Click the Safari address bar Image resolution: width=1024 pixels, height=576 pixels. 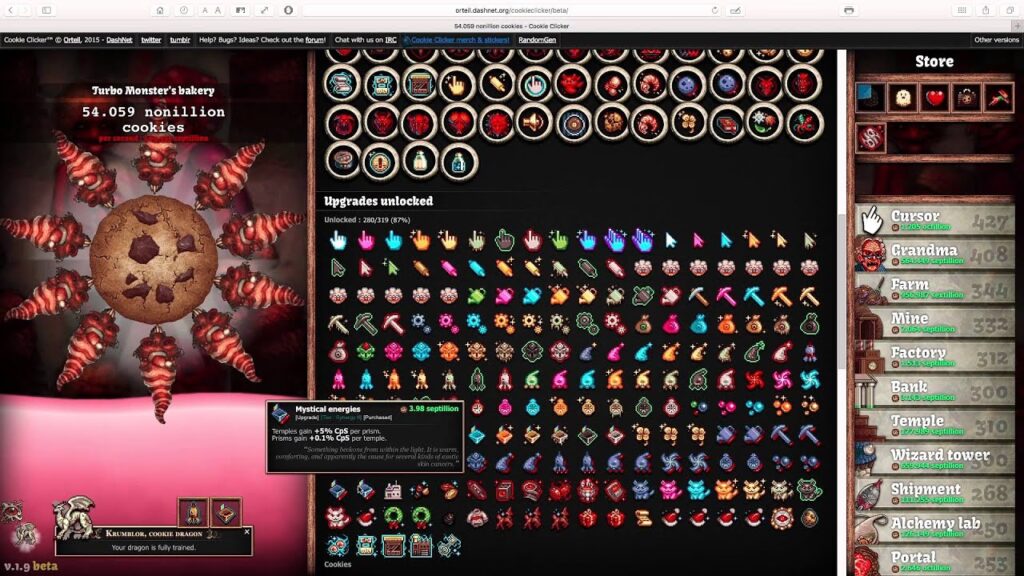coord(510,10)
